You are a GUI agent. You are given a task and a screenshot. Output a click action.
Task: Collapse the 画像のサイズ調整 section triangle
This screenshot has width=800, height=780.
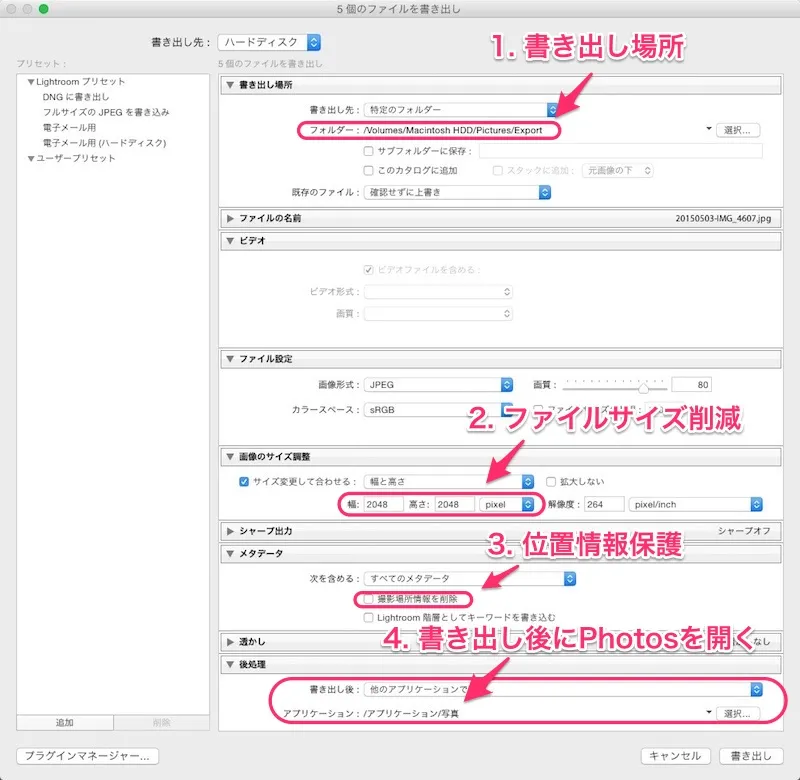(230, 457)
